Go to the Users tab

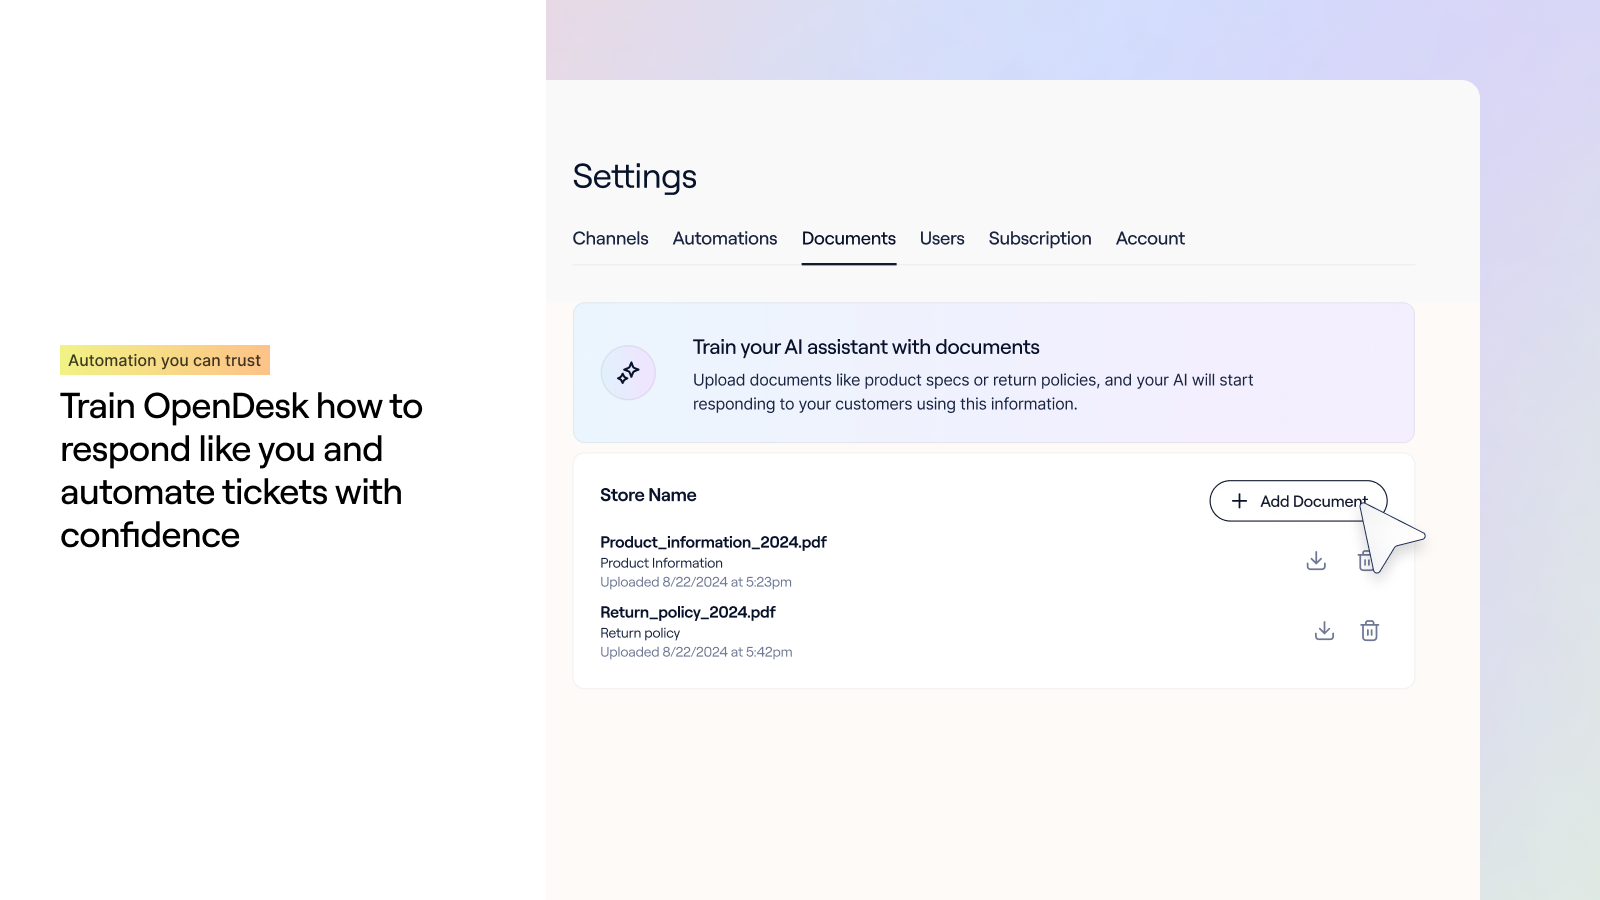click(942, 239)
